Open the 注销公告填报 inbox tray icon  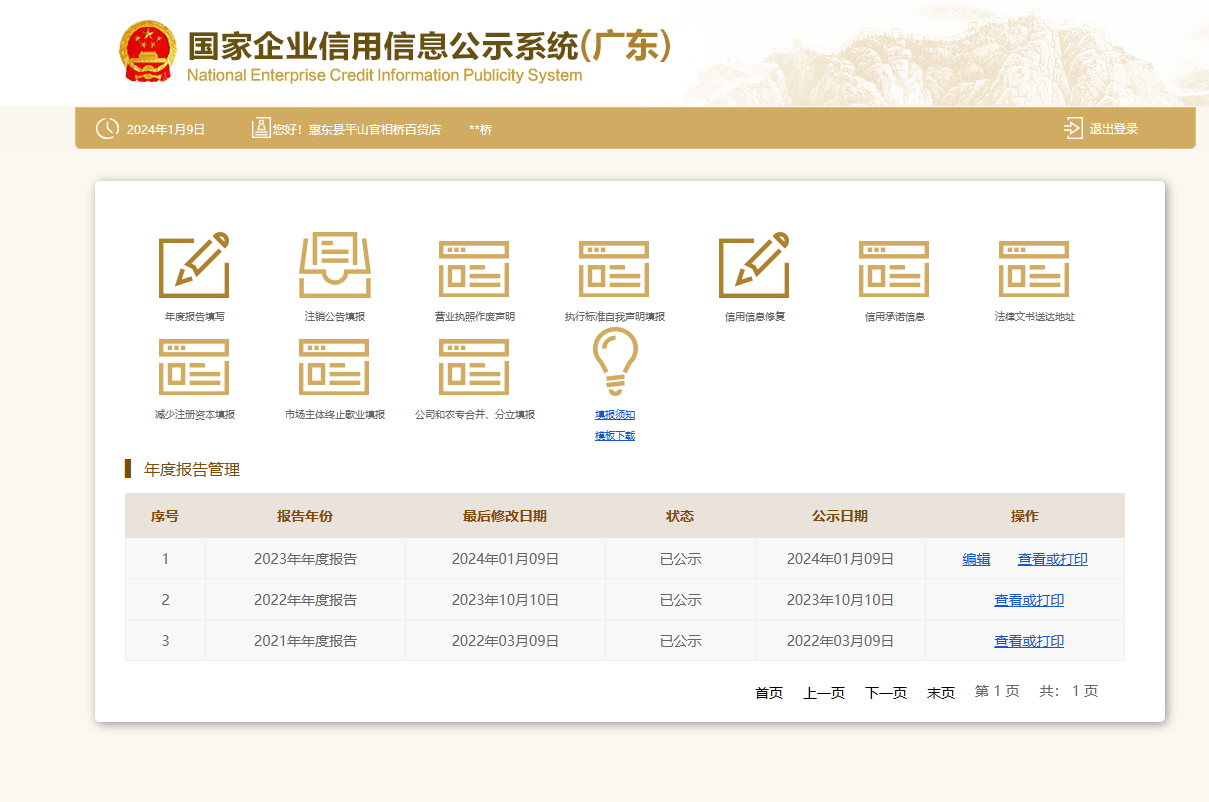pos(335,265)
